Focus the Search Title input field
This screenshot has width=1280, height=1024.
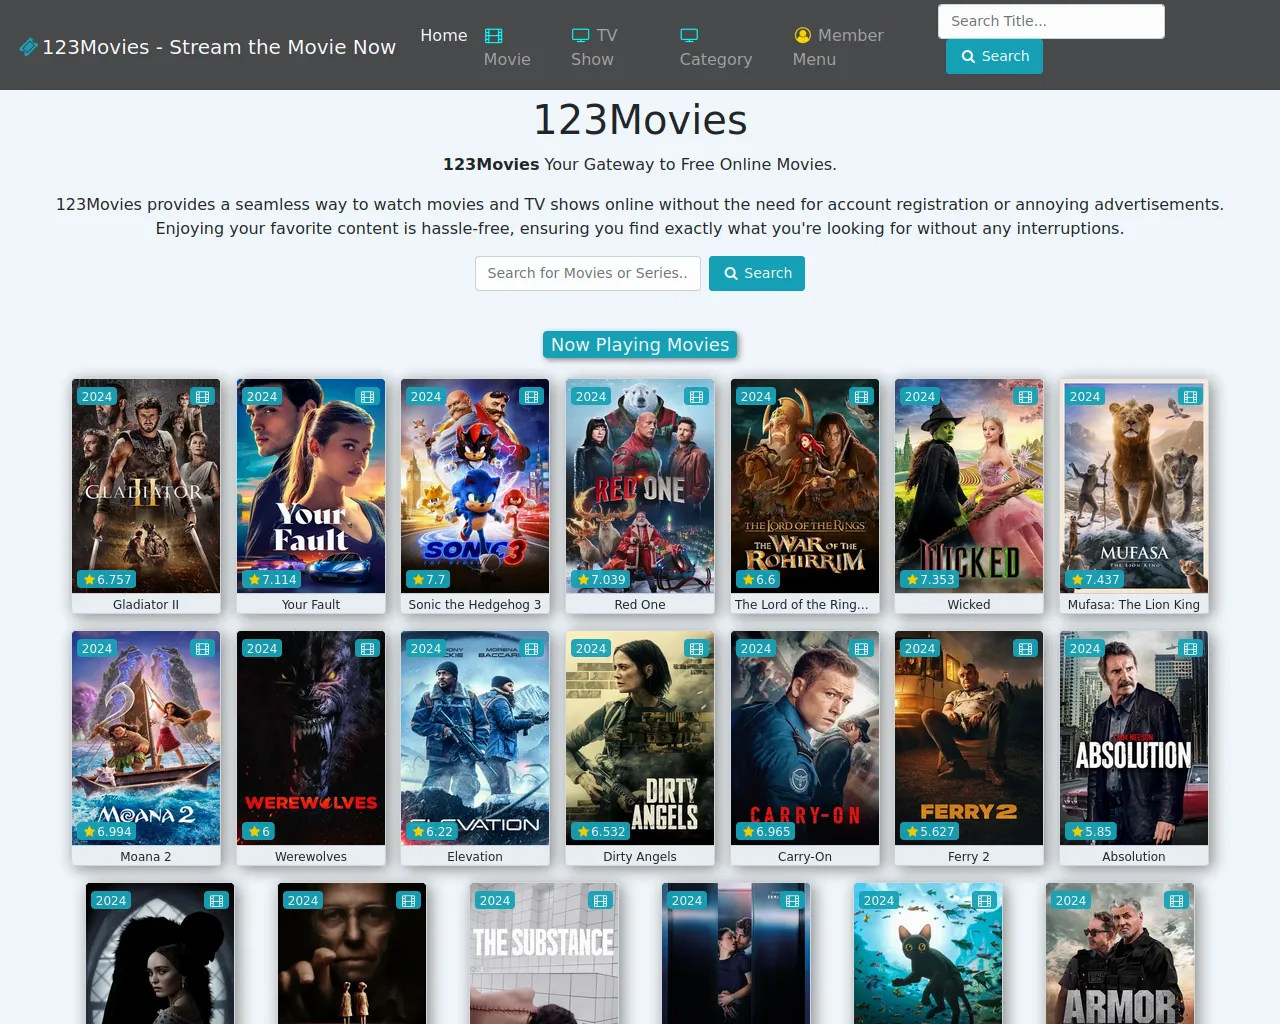1051,21
